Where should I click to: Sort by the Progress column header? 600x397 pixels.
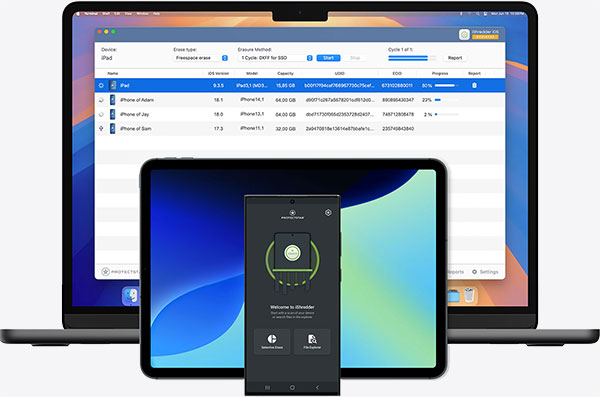tap(440, 73)
